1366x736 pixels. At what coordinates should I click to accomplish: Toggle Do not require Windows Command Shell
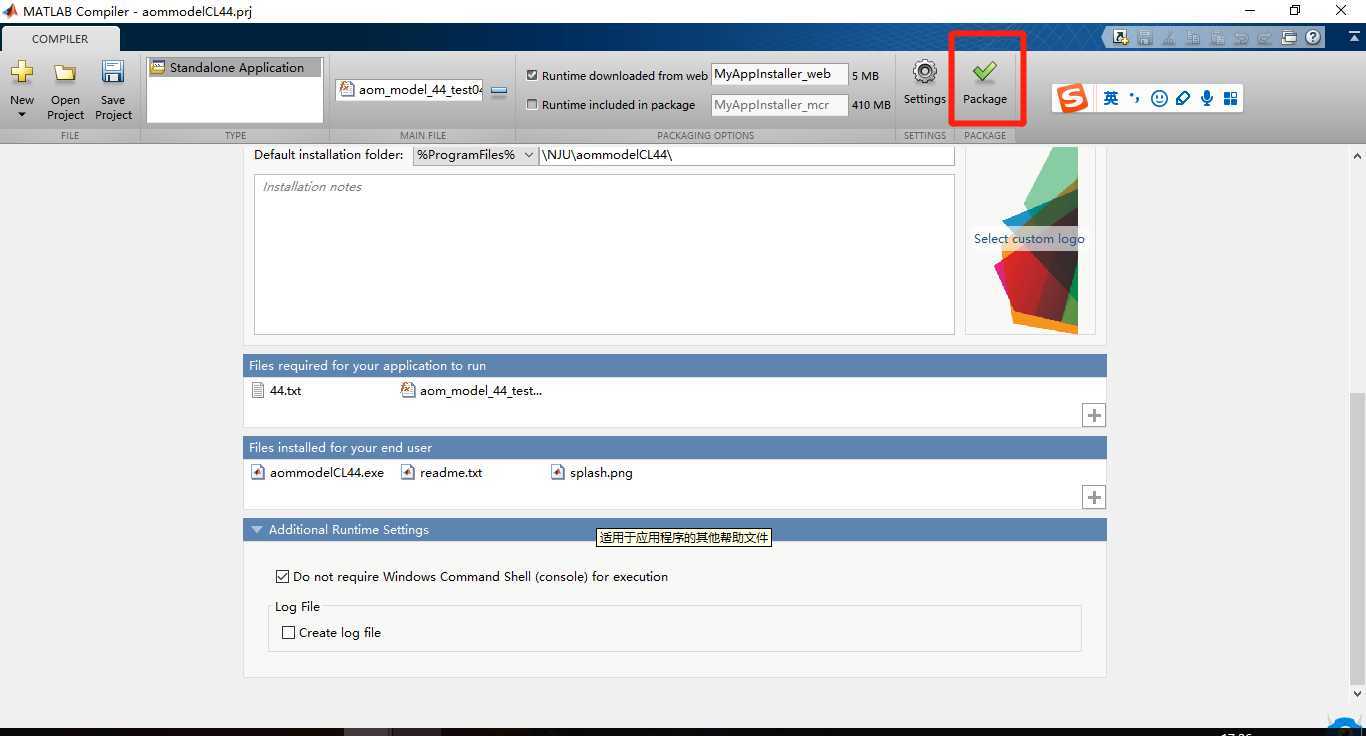pyautogui.click(x=282, y=576)
